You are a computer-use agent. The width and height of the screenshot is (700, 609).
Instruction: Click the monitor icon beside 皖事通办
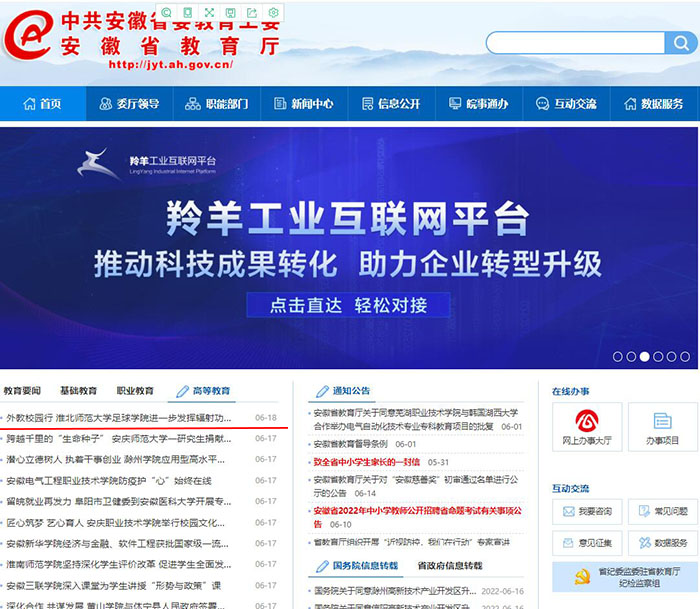[x=455, y=104]
